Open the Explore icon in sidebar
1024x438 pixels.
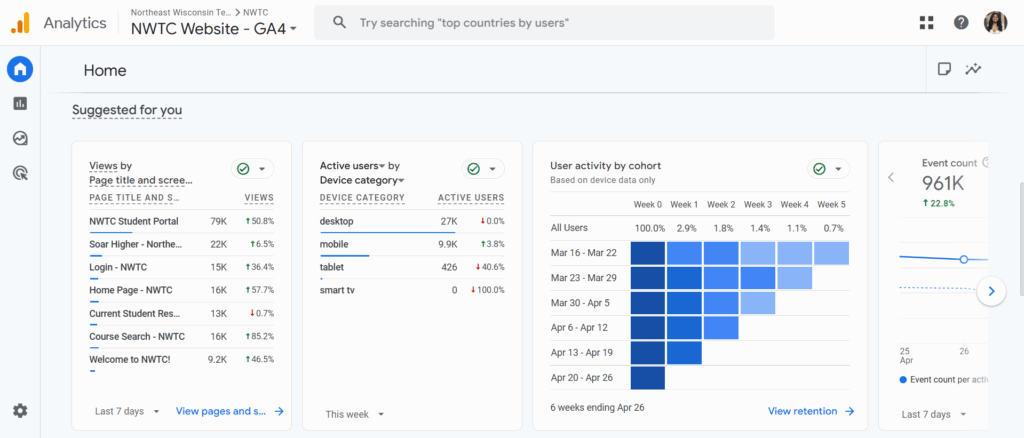click(x=20, y=138)
